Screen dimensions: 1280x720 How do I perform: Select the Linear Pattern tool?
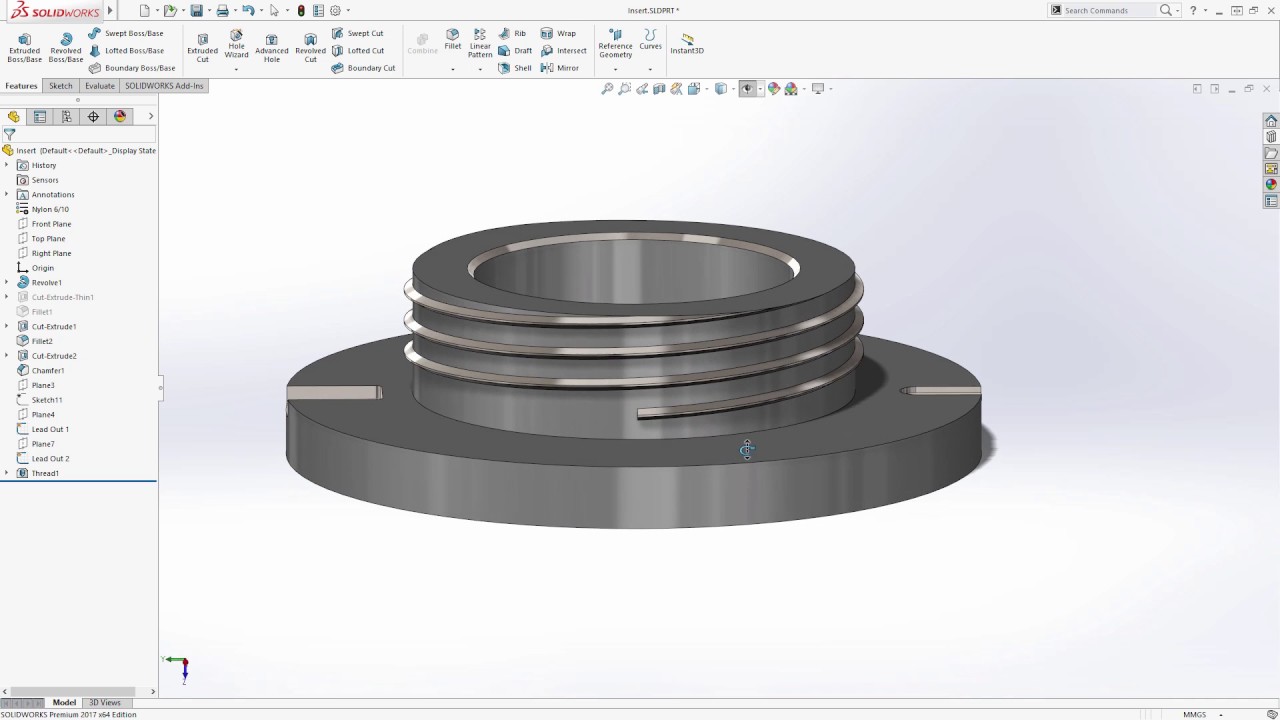click(x=480, y=44)
